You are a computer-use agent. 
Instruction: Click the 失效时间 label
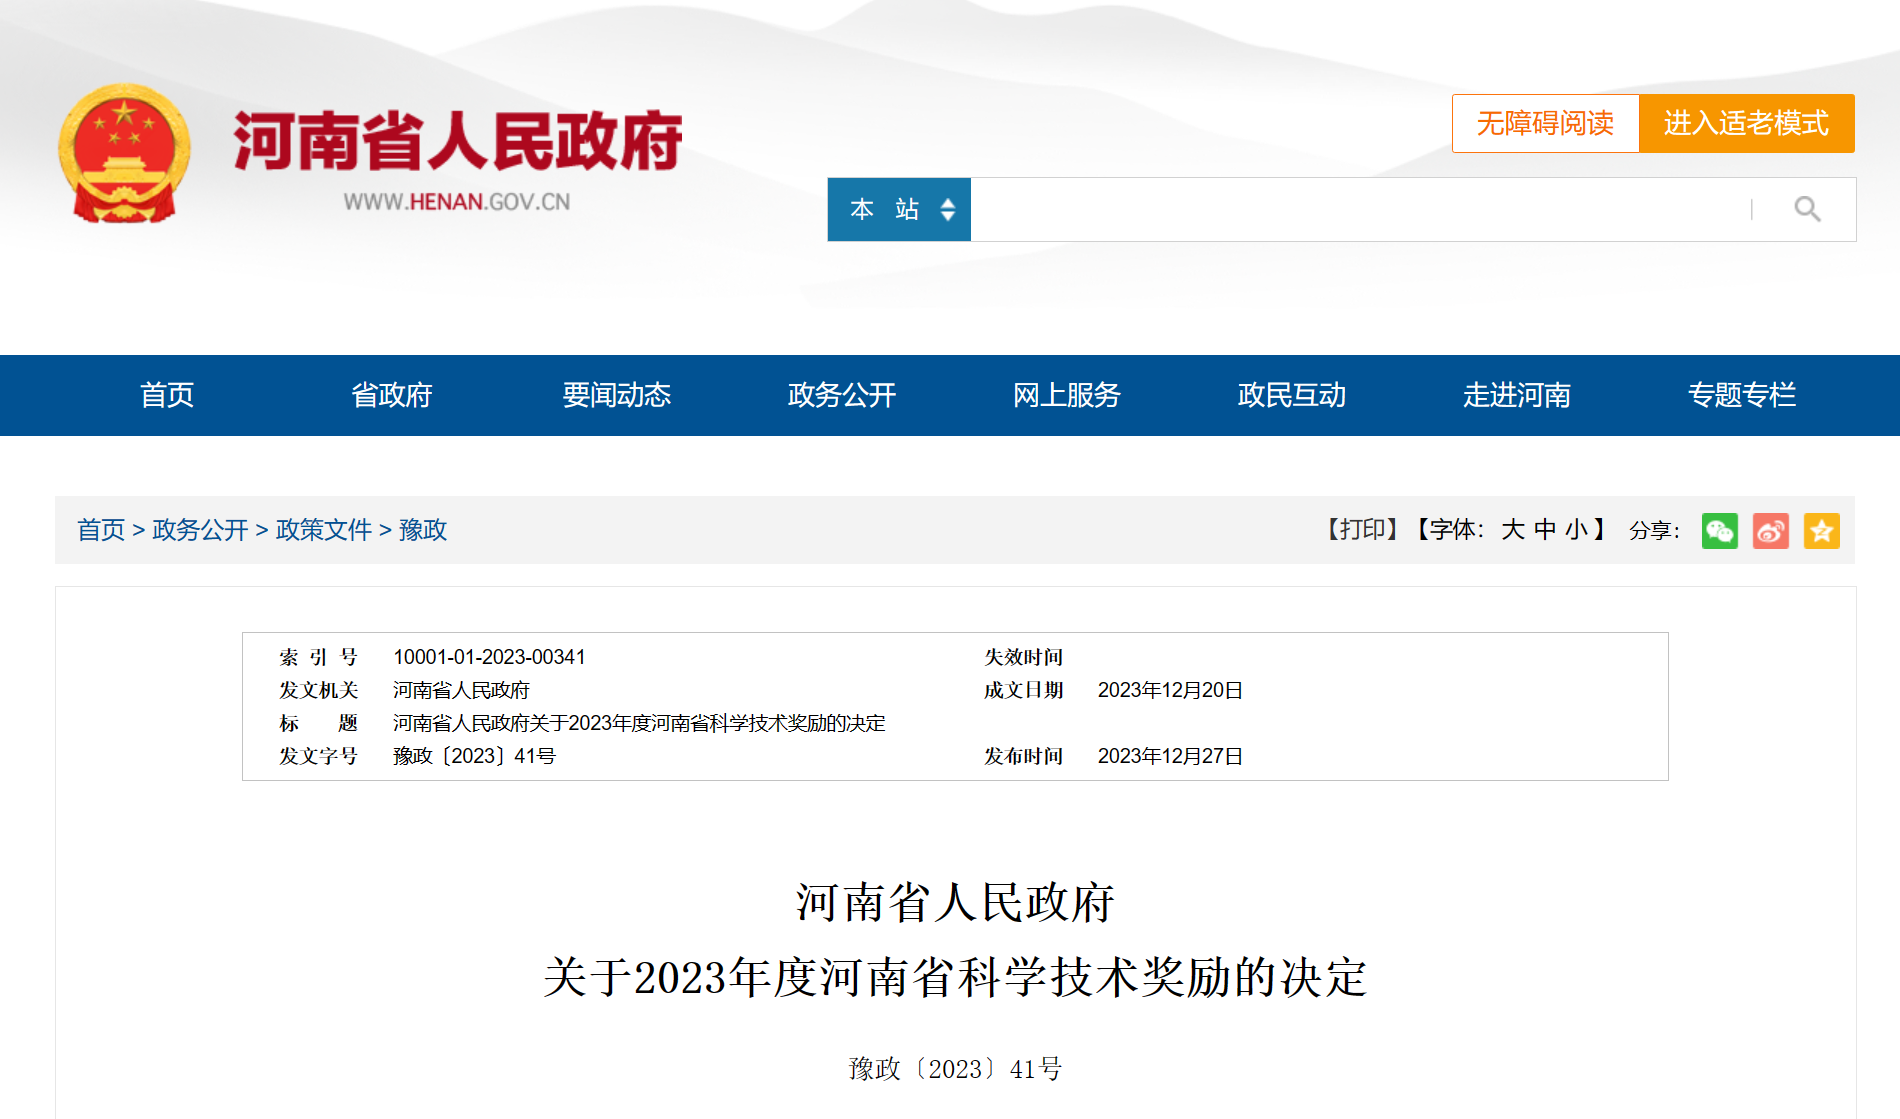point(1023,657)
